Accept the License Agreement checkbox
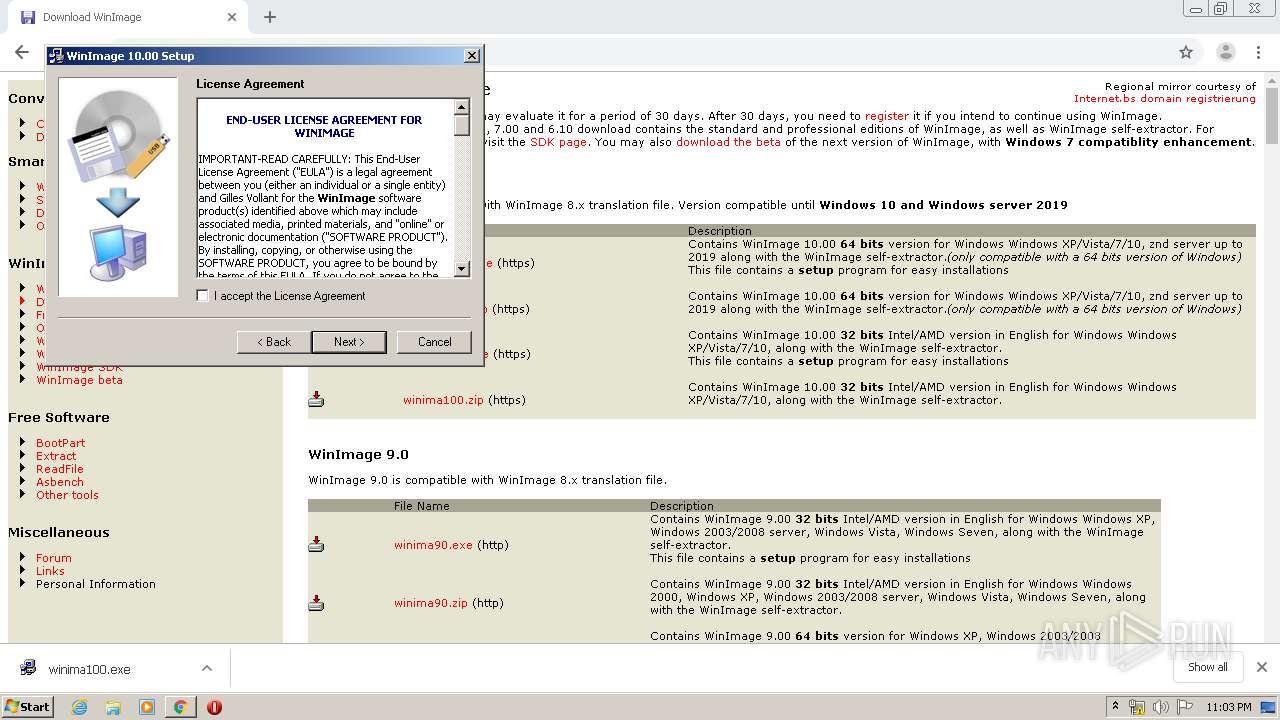The image size is (1280, 720). (x=203, y=296)
